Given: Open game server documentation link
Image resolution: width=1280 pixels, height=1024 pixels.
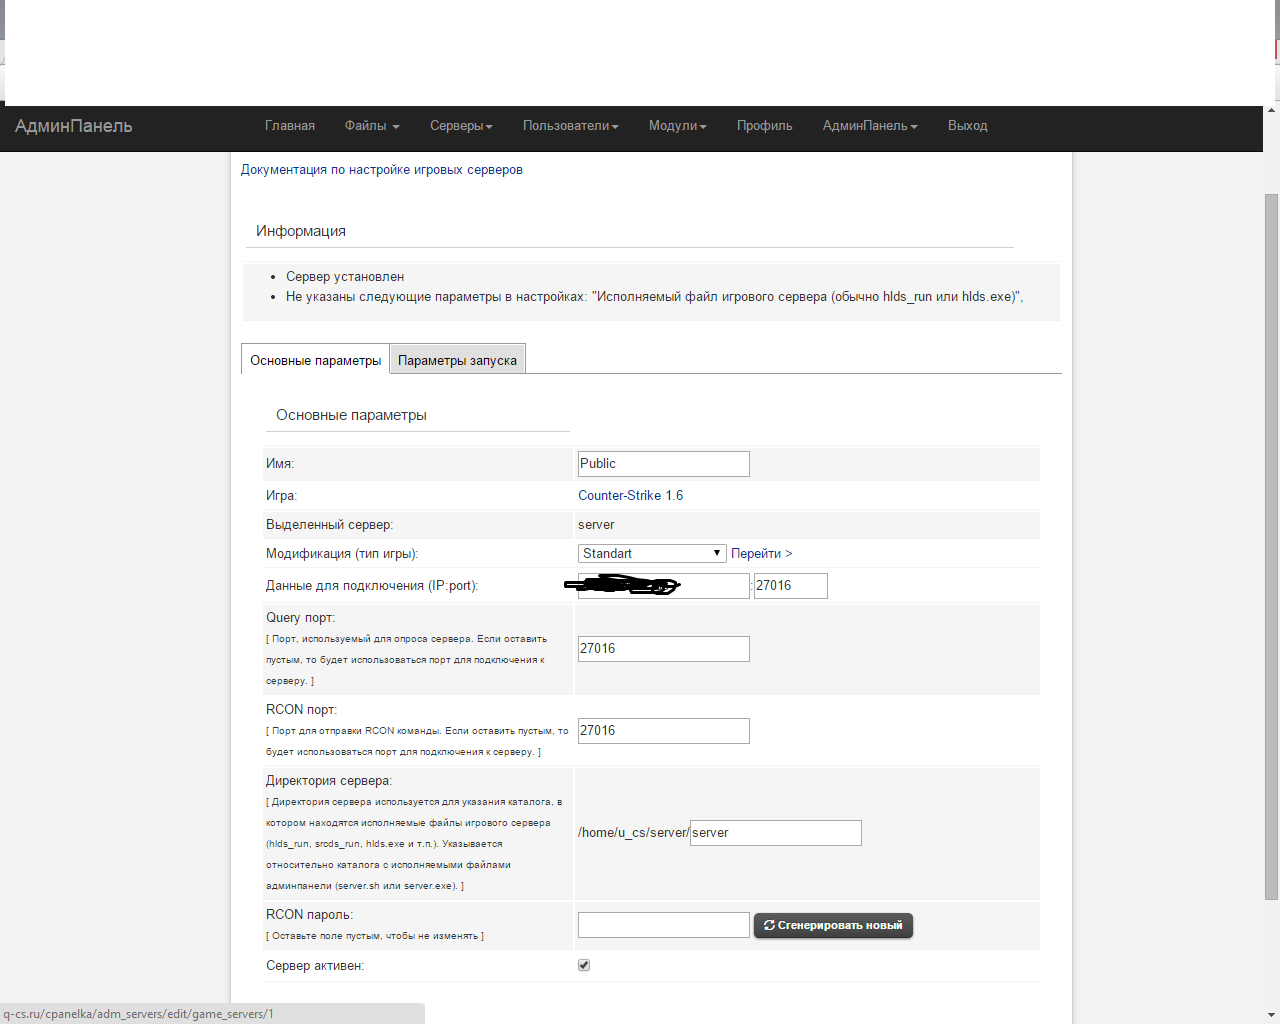Looking at the screenshot, I should [381, 170].
